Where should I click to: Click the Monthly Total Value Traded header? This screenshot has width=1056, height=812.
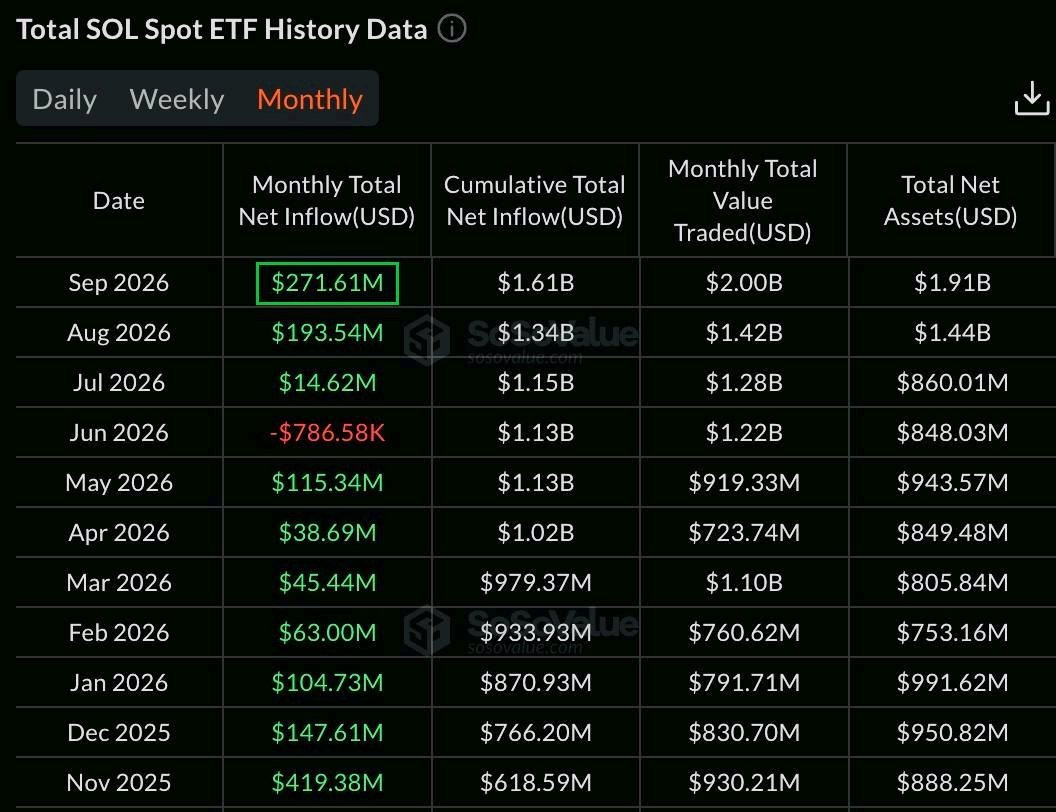[x=743, y=201]
